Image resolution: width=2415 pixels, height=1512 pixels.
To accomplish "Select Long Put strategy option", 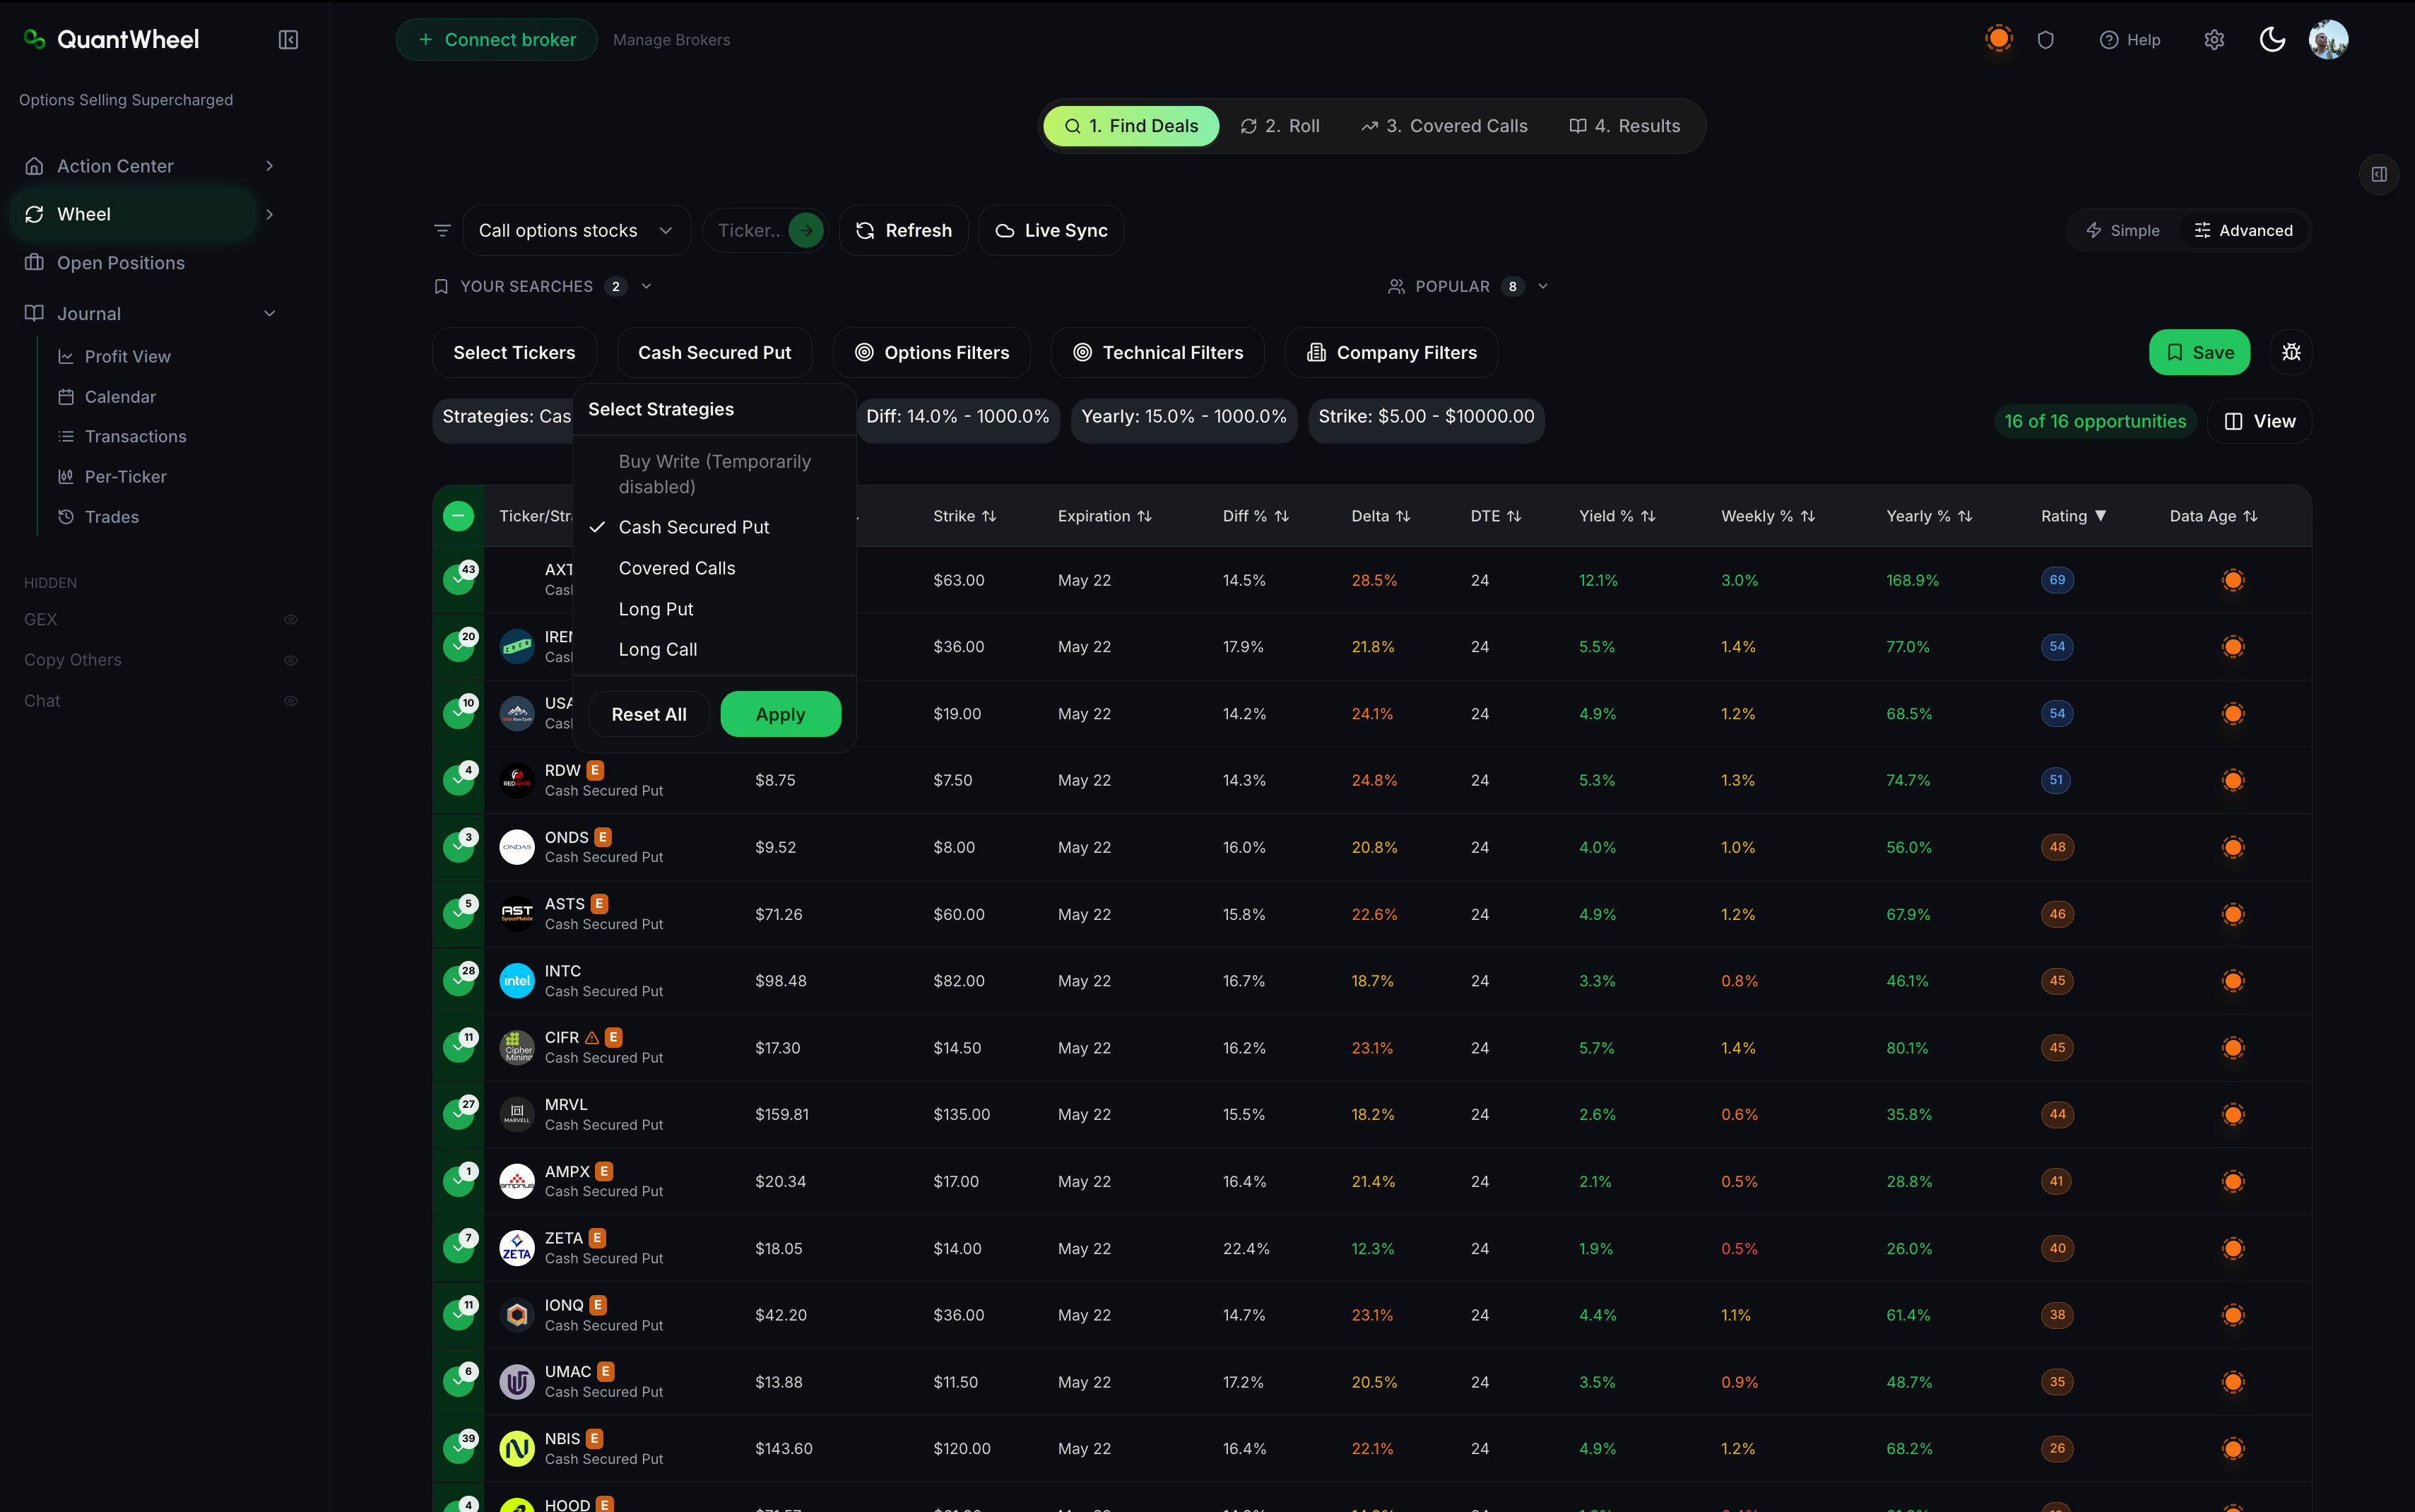I will tap(714, 609).
